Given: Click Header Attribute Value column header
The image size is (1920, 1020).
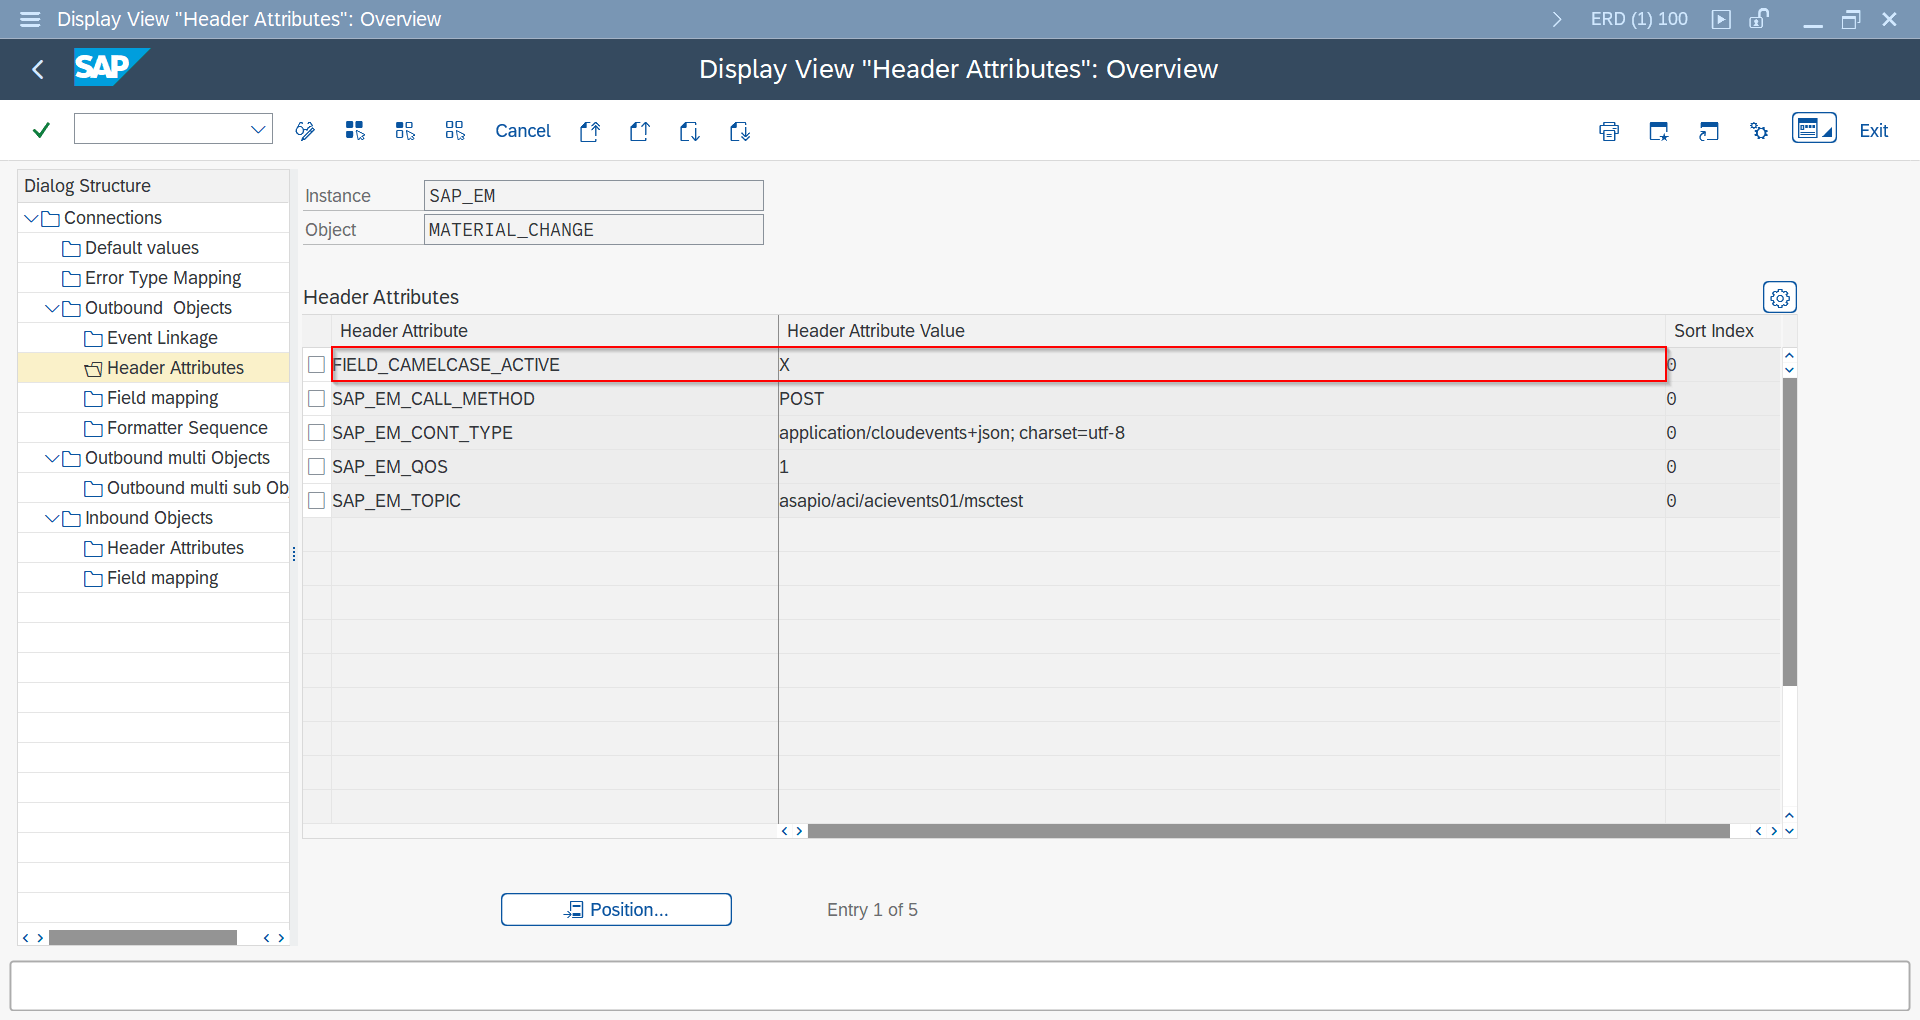Looking at the screenshot, I should tap(1222, 331).
